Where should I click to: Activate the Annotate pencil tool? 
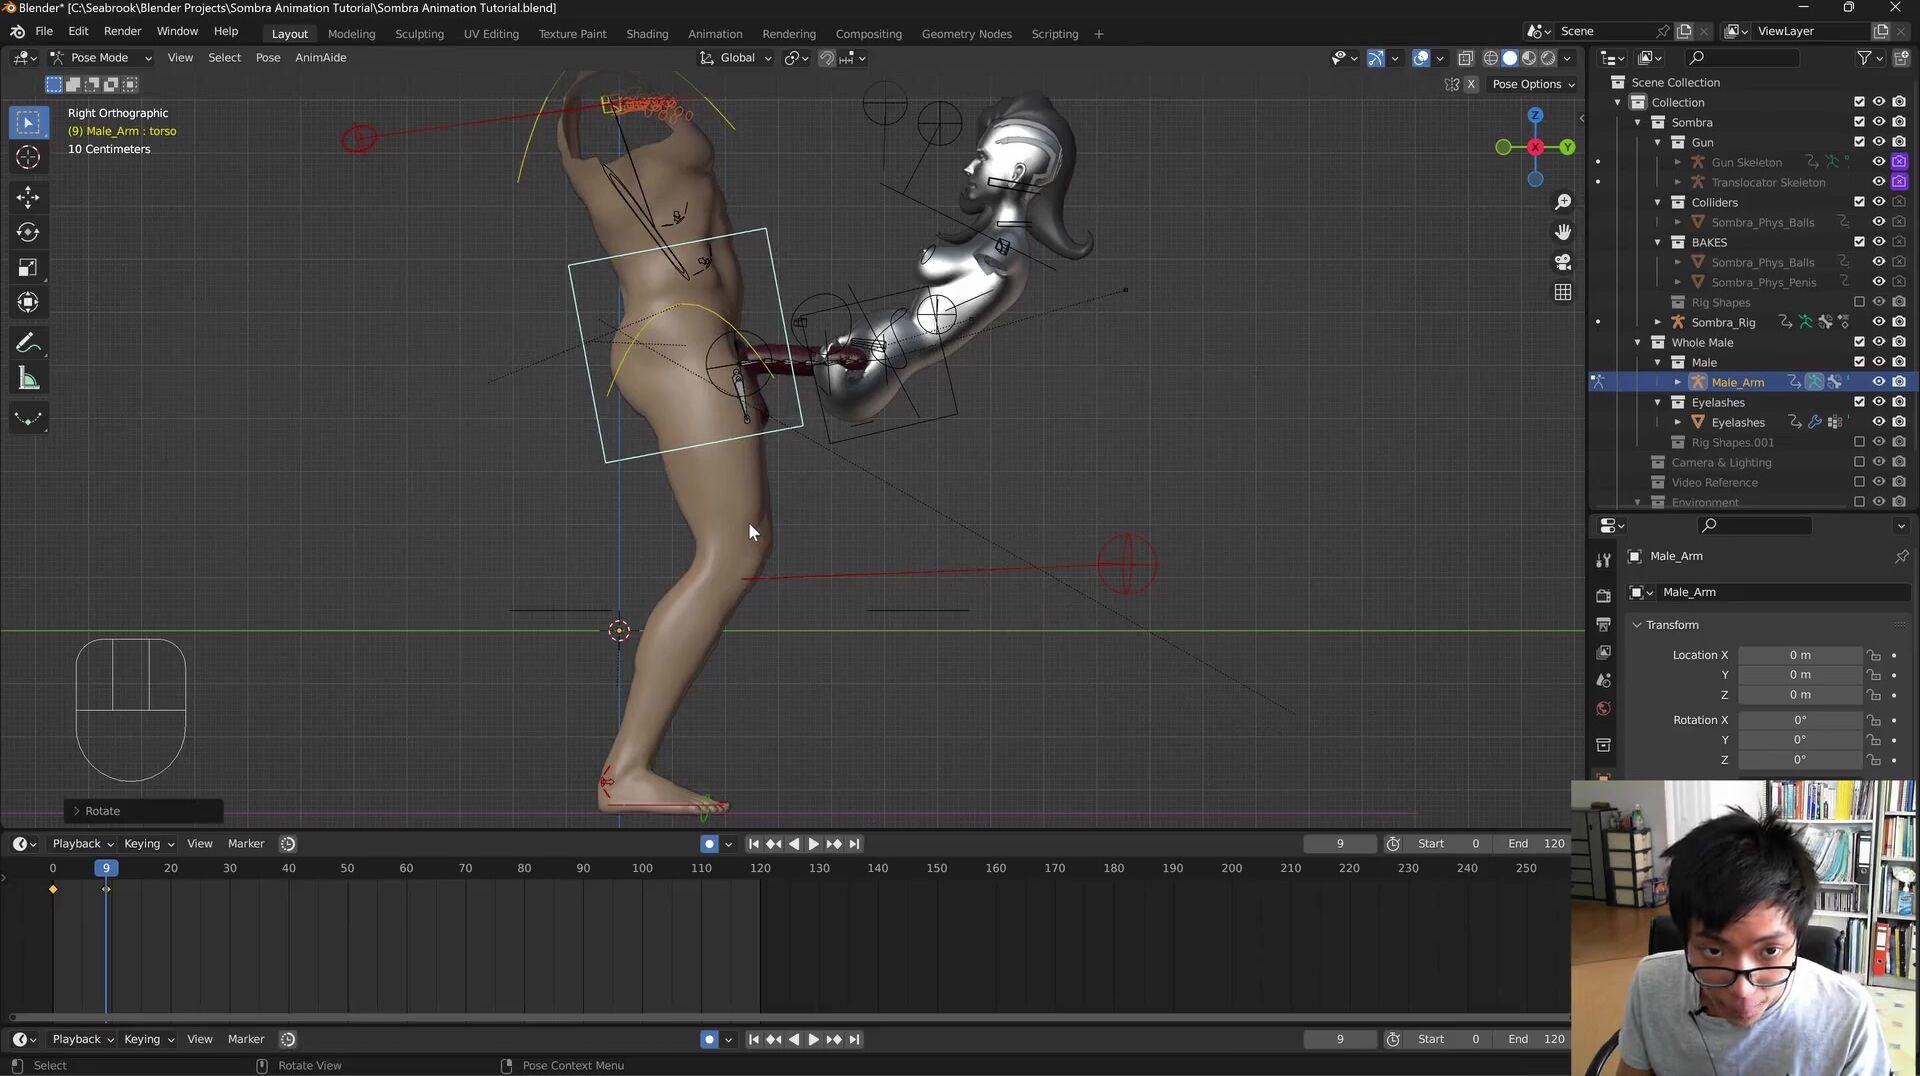[28, 344]
